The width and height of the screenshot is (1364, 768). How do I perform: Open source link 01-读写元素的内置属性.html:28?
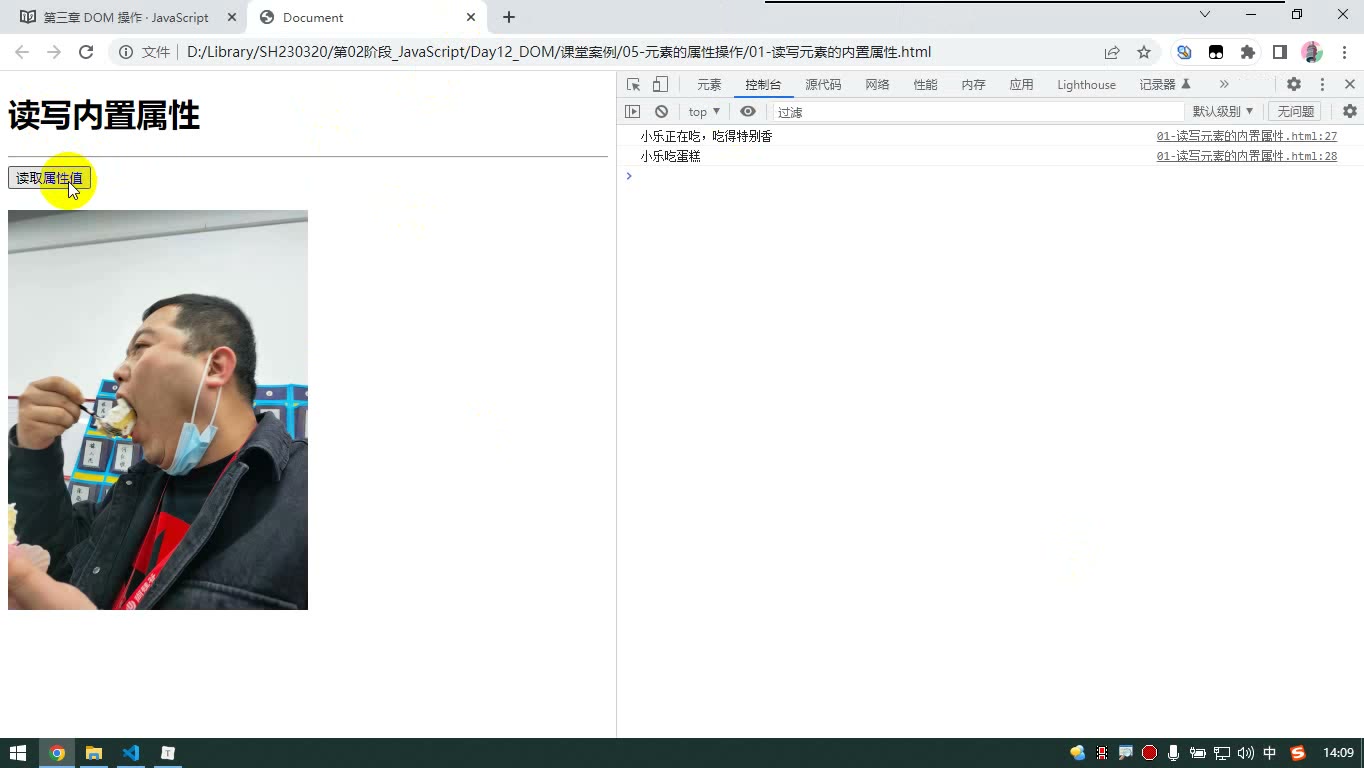pyautogui.click(x=1247, y=156)
